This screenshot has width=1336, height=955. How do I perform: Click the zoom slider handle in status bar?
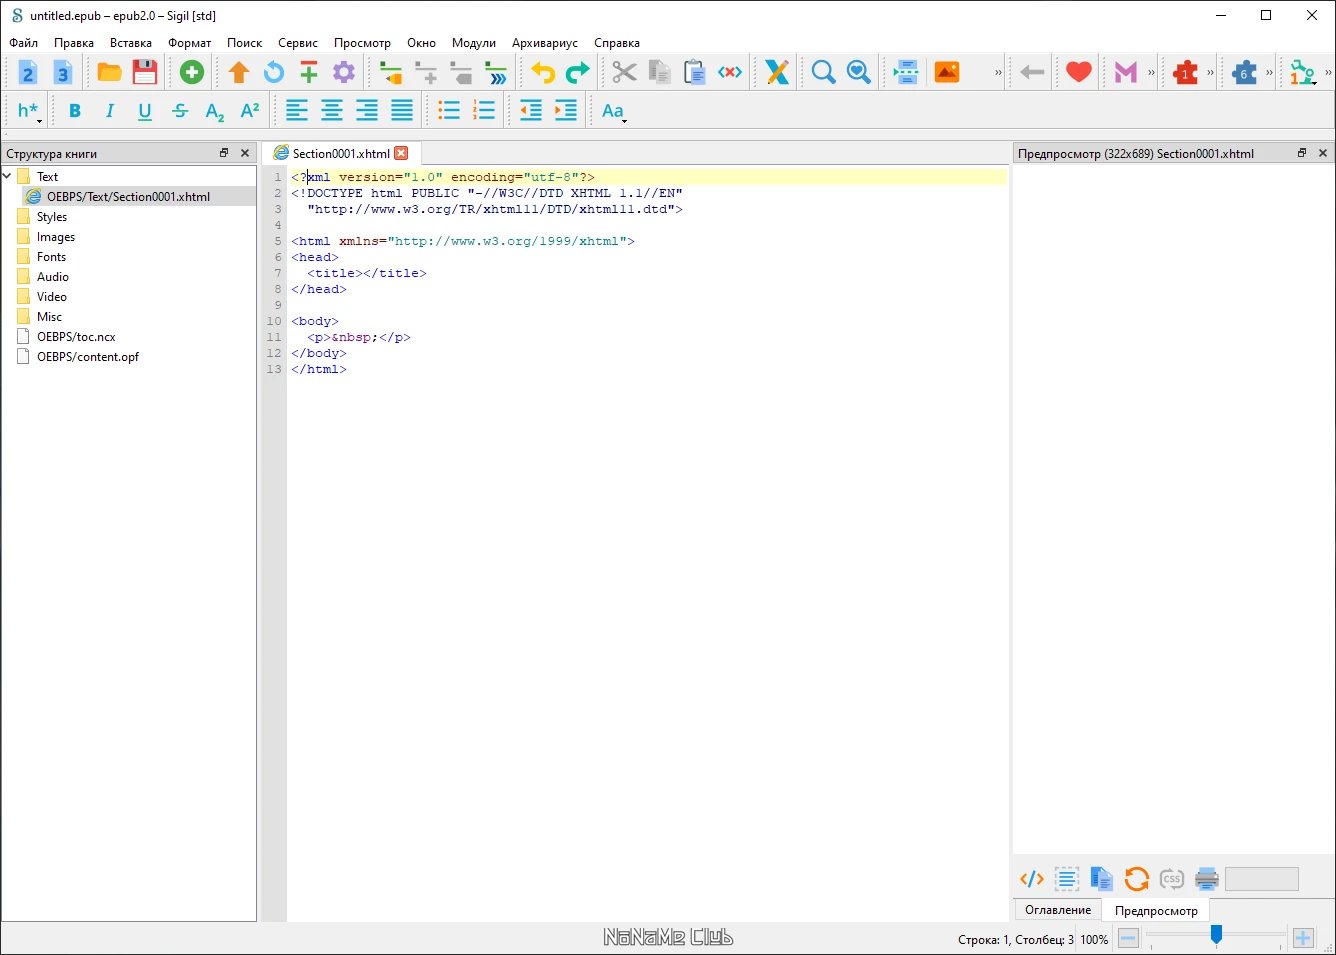pyautogui.click(x=1216, y=934)
